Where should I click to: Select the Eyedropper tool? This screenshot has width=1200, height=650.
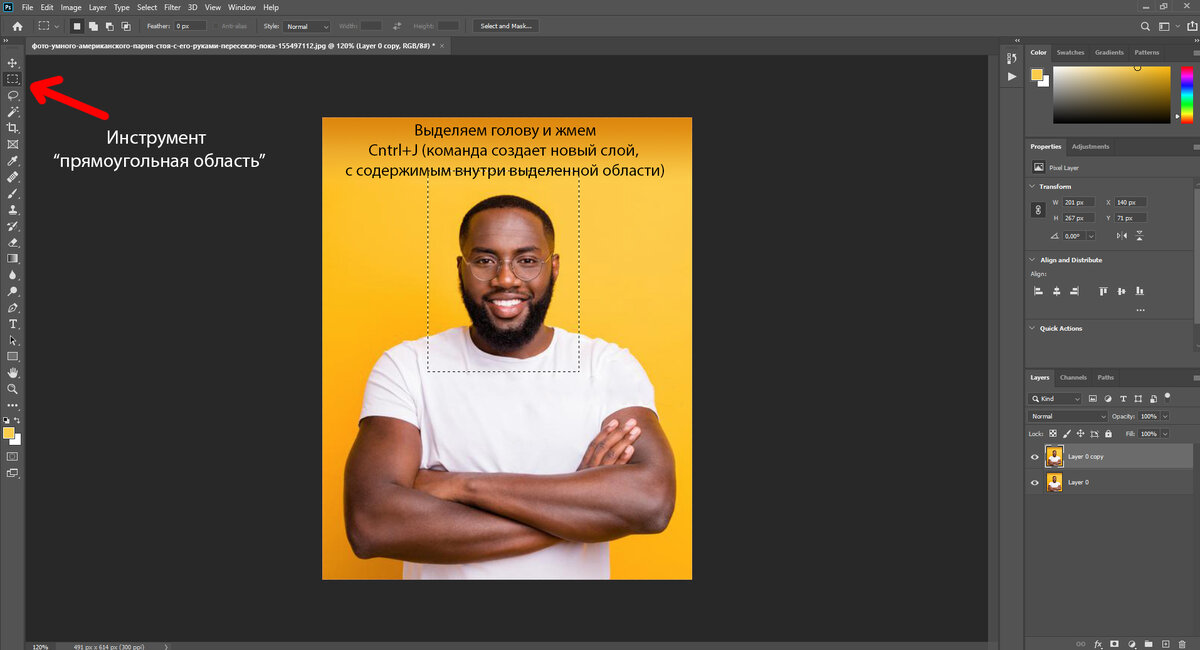click(13, 160)
